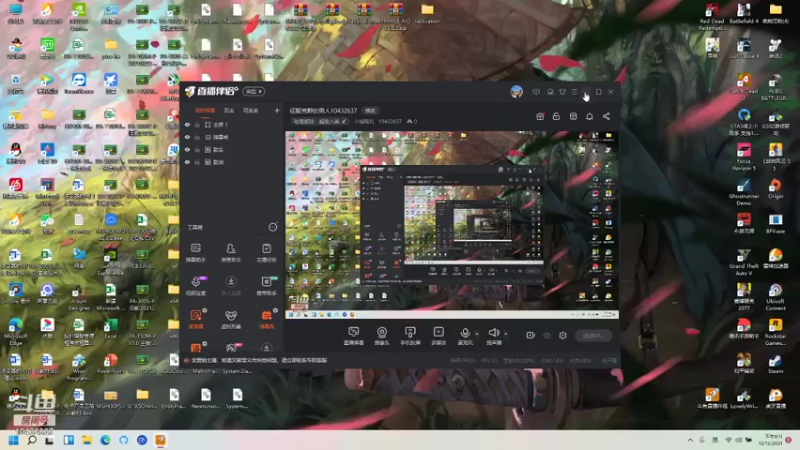Toggle eye icon of fourth source layer
Viewport: 800px width, 450px height.
coord(187,162)
